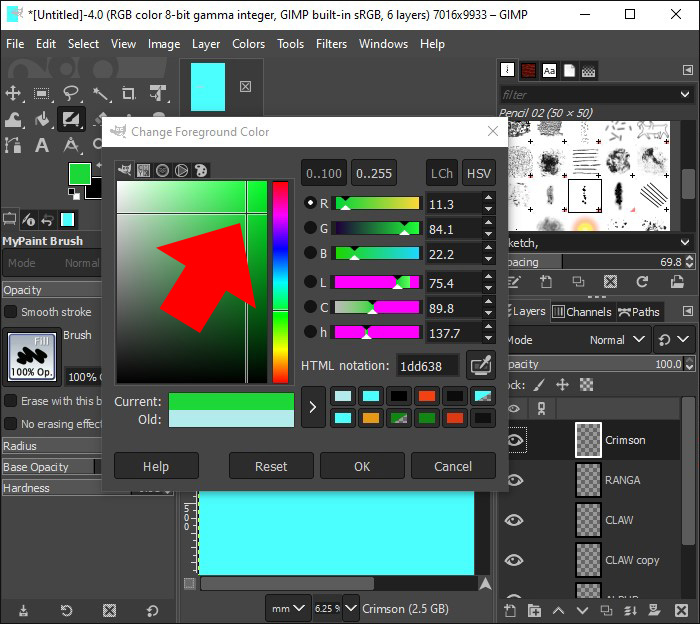Select the Free Select lasso tool
700x624 pixels.
pyautogui.click(x=71, y=93)
